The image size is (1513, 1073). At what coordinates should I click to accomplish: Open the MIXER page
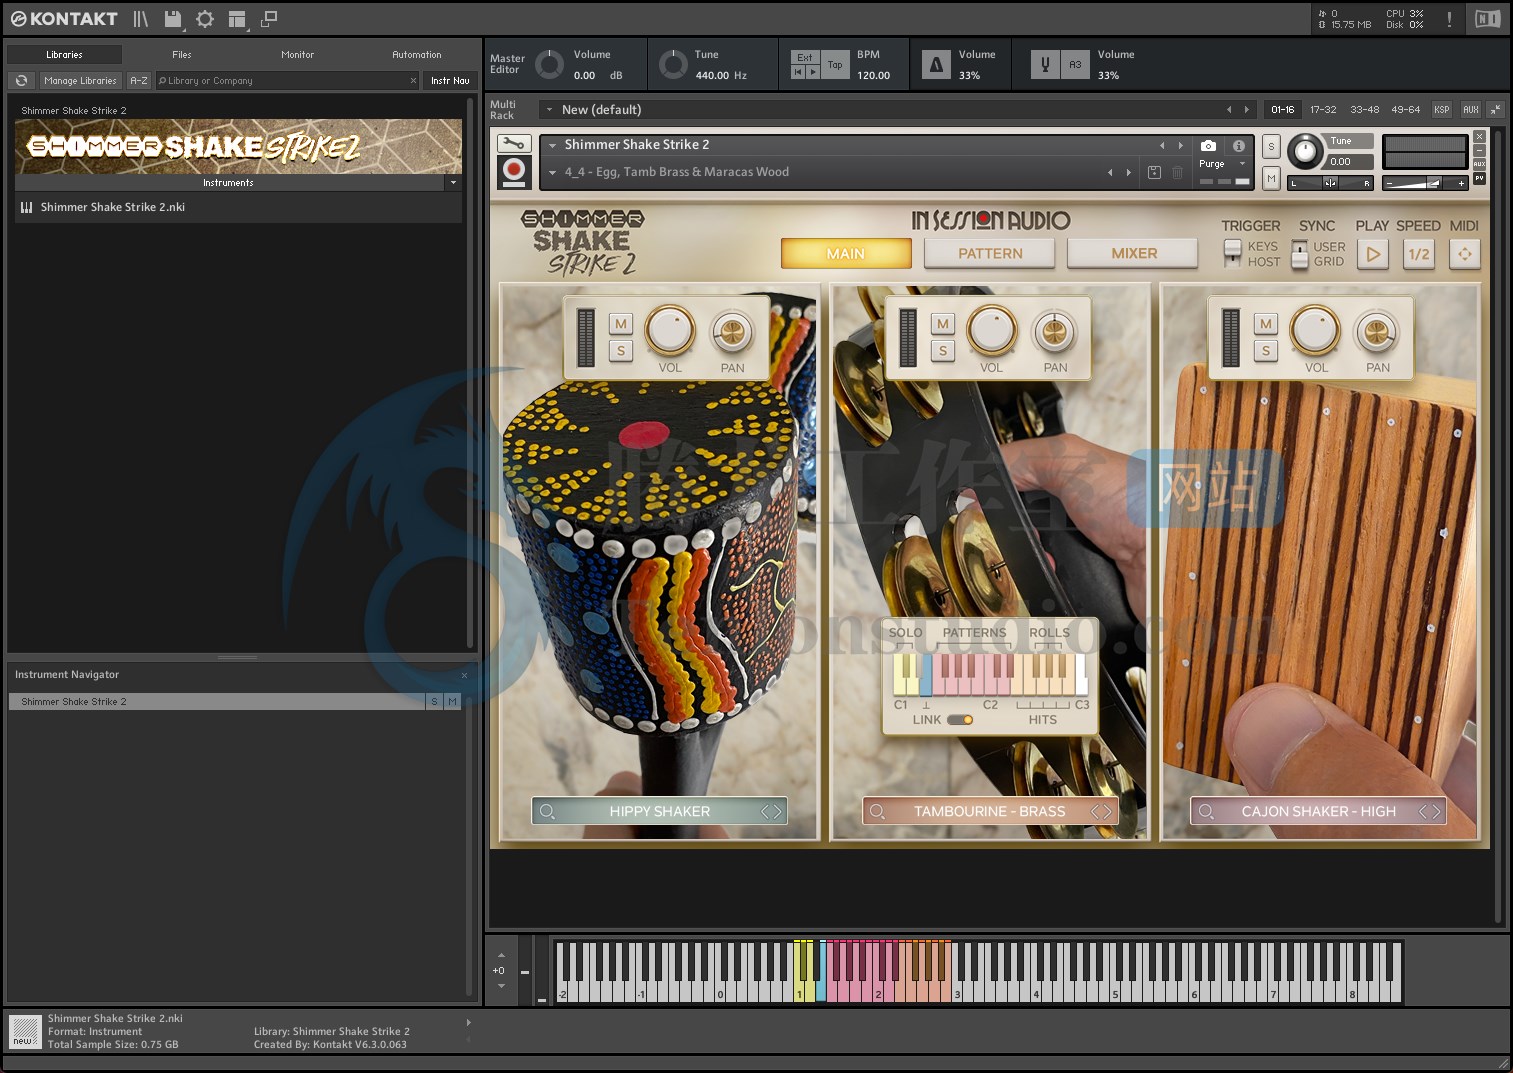(1134, 254)
